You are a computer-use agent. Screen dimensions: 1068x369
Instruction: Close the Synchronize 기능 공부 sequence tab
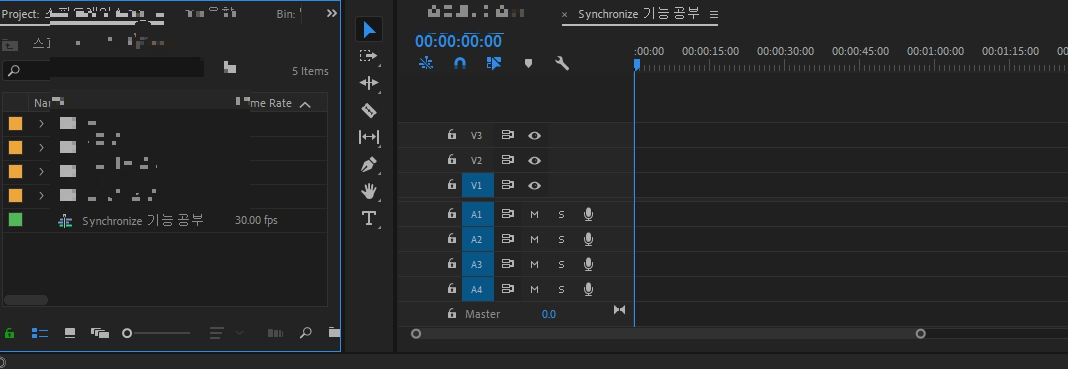[565, 14]
